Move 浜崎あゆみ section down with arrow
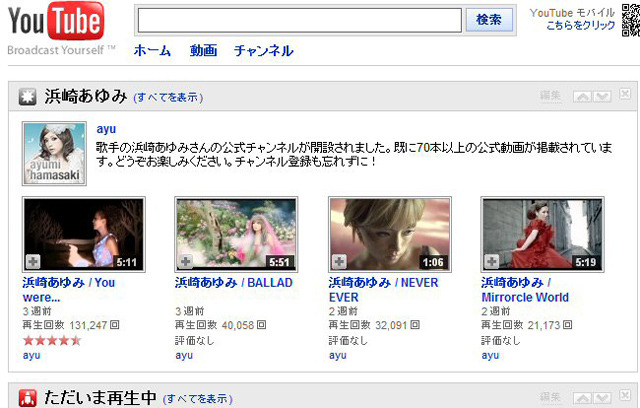This screenshot has width=640, height=408. 602,97
